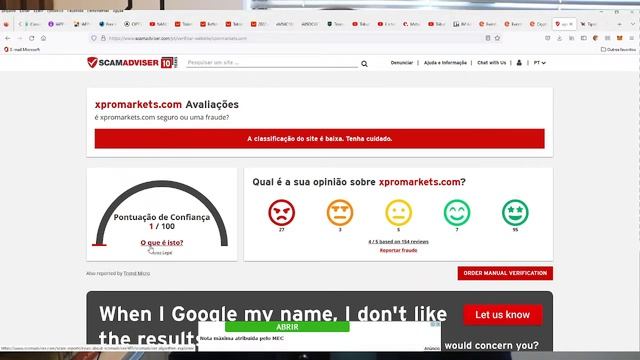Open the sidebar icon in browser toolbar

coord(584,38)
